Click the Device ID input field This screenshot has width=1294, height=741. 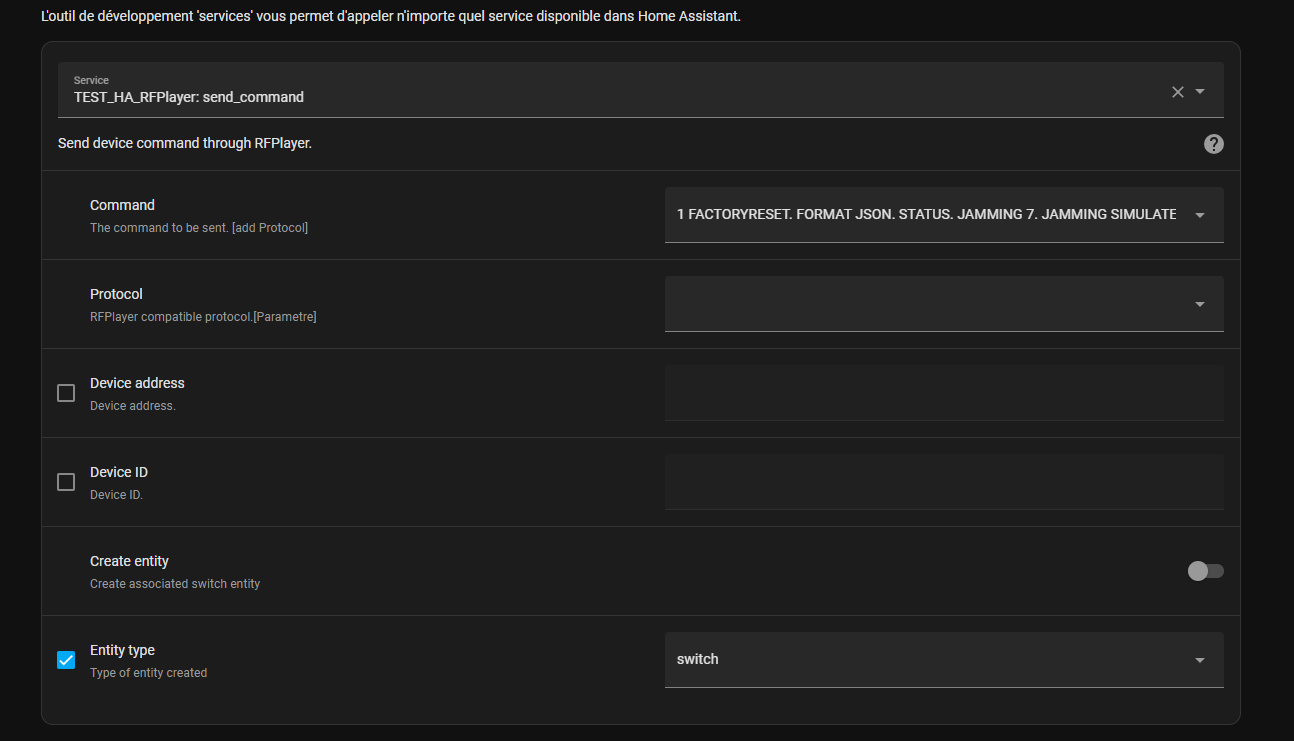click(944, 481)
